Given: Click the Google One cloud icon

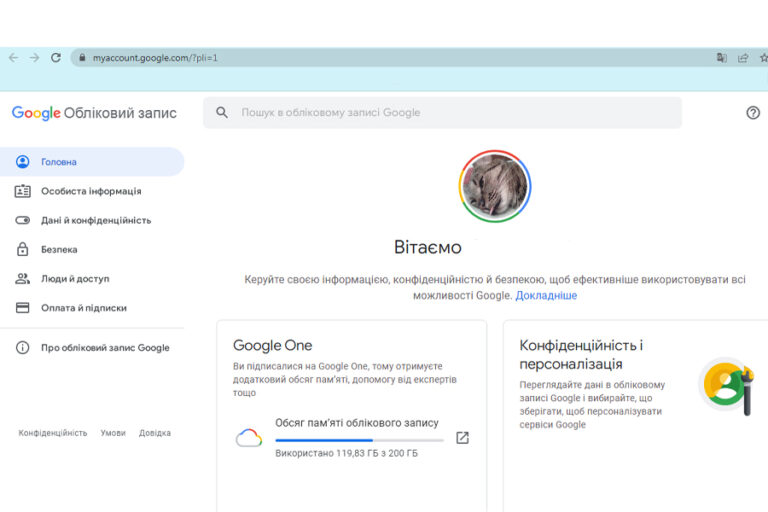Looking at the screenshot, I should pyautogui.click(x=249, y=438).
